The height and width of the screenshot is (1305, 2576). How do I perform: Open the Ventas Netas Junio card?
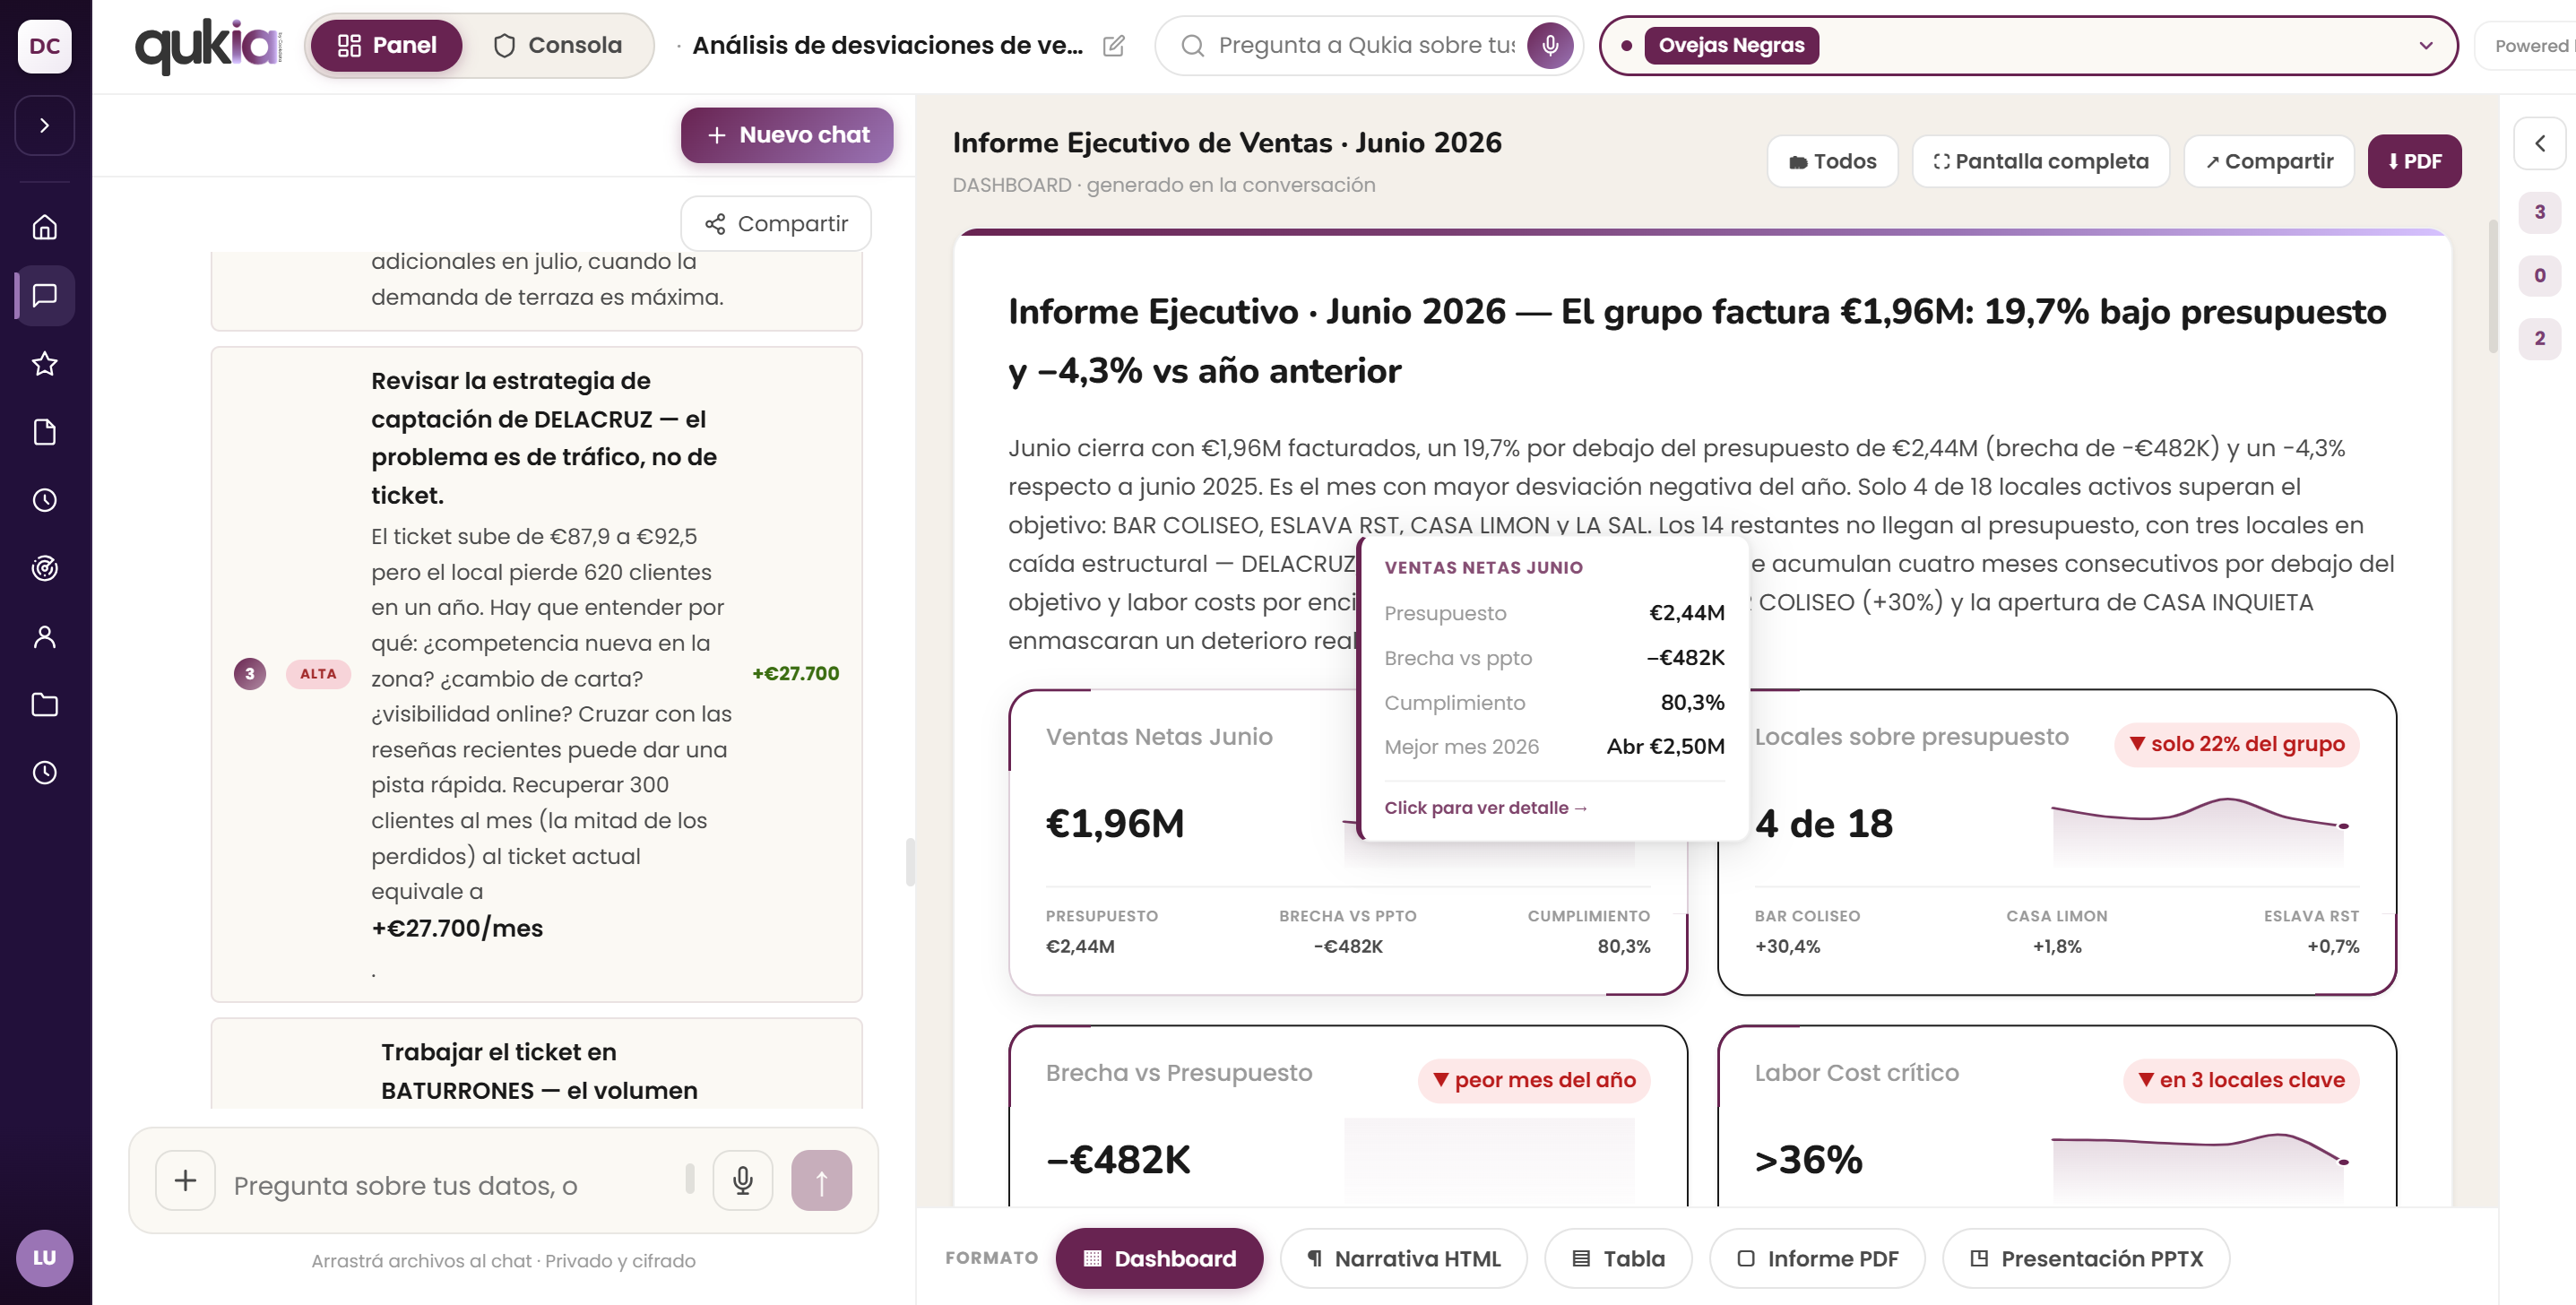(1347, 842)
